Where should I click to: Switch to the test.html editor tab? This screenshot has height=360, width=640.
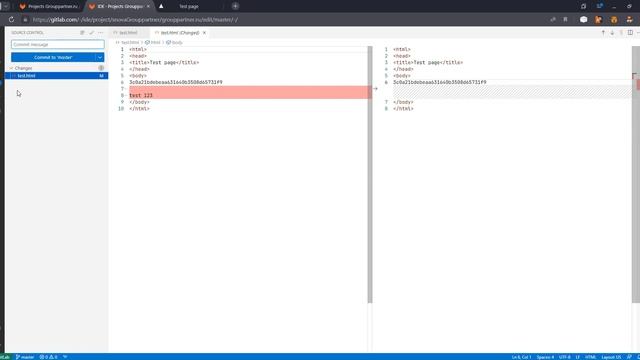[128, 33]
